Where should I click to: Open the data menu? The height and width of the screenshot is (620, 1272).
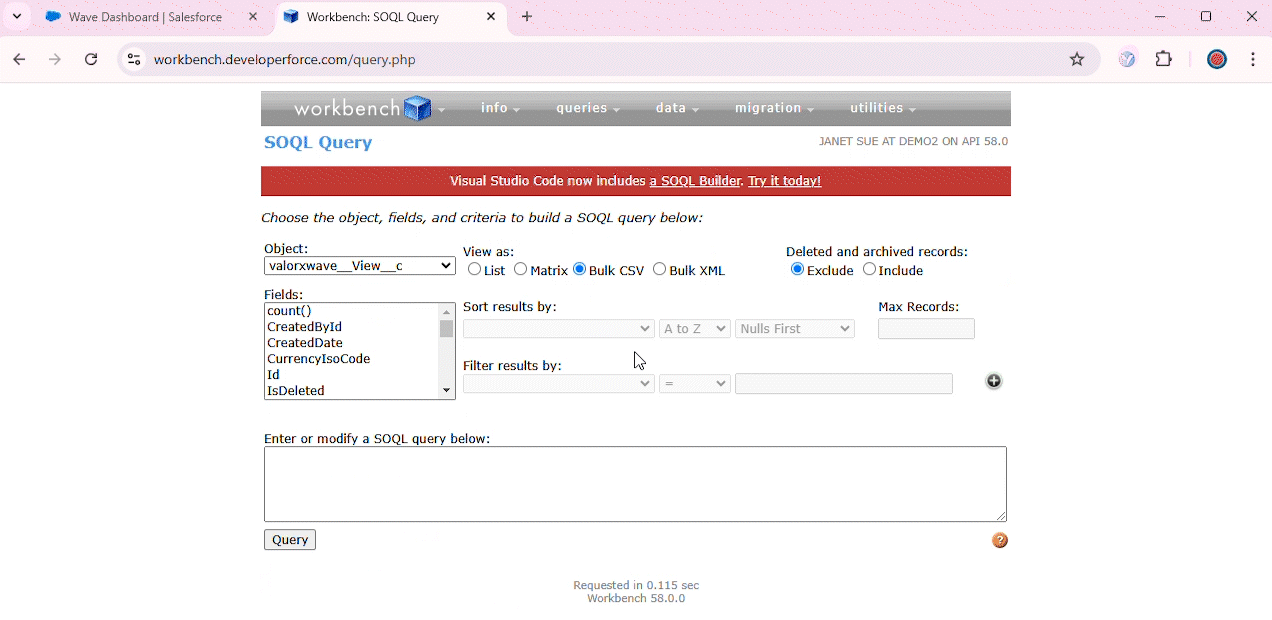pos(677,108)
